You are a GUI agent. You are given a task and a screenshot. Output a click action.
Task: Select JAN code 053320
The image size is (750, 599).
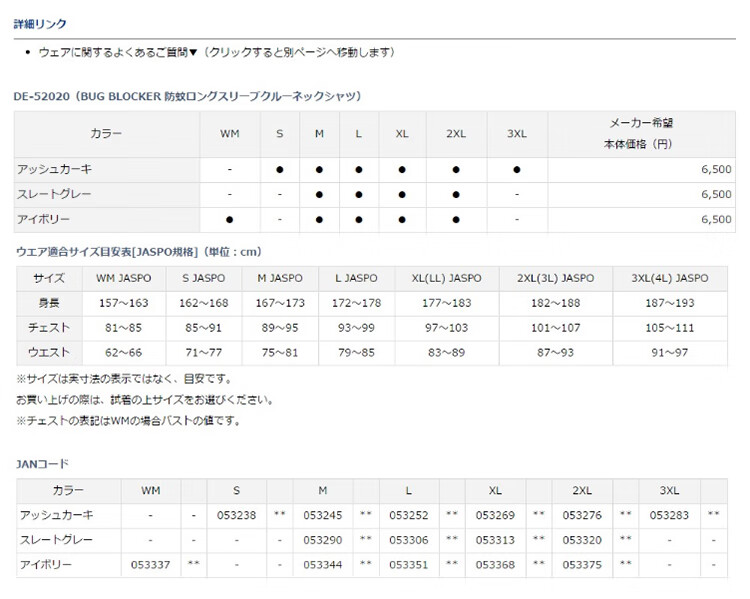click(582, 540)
